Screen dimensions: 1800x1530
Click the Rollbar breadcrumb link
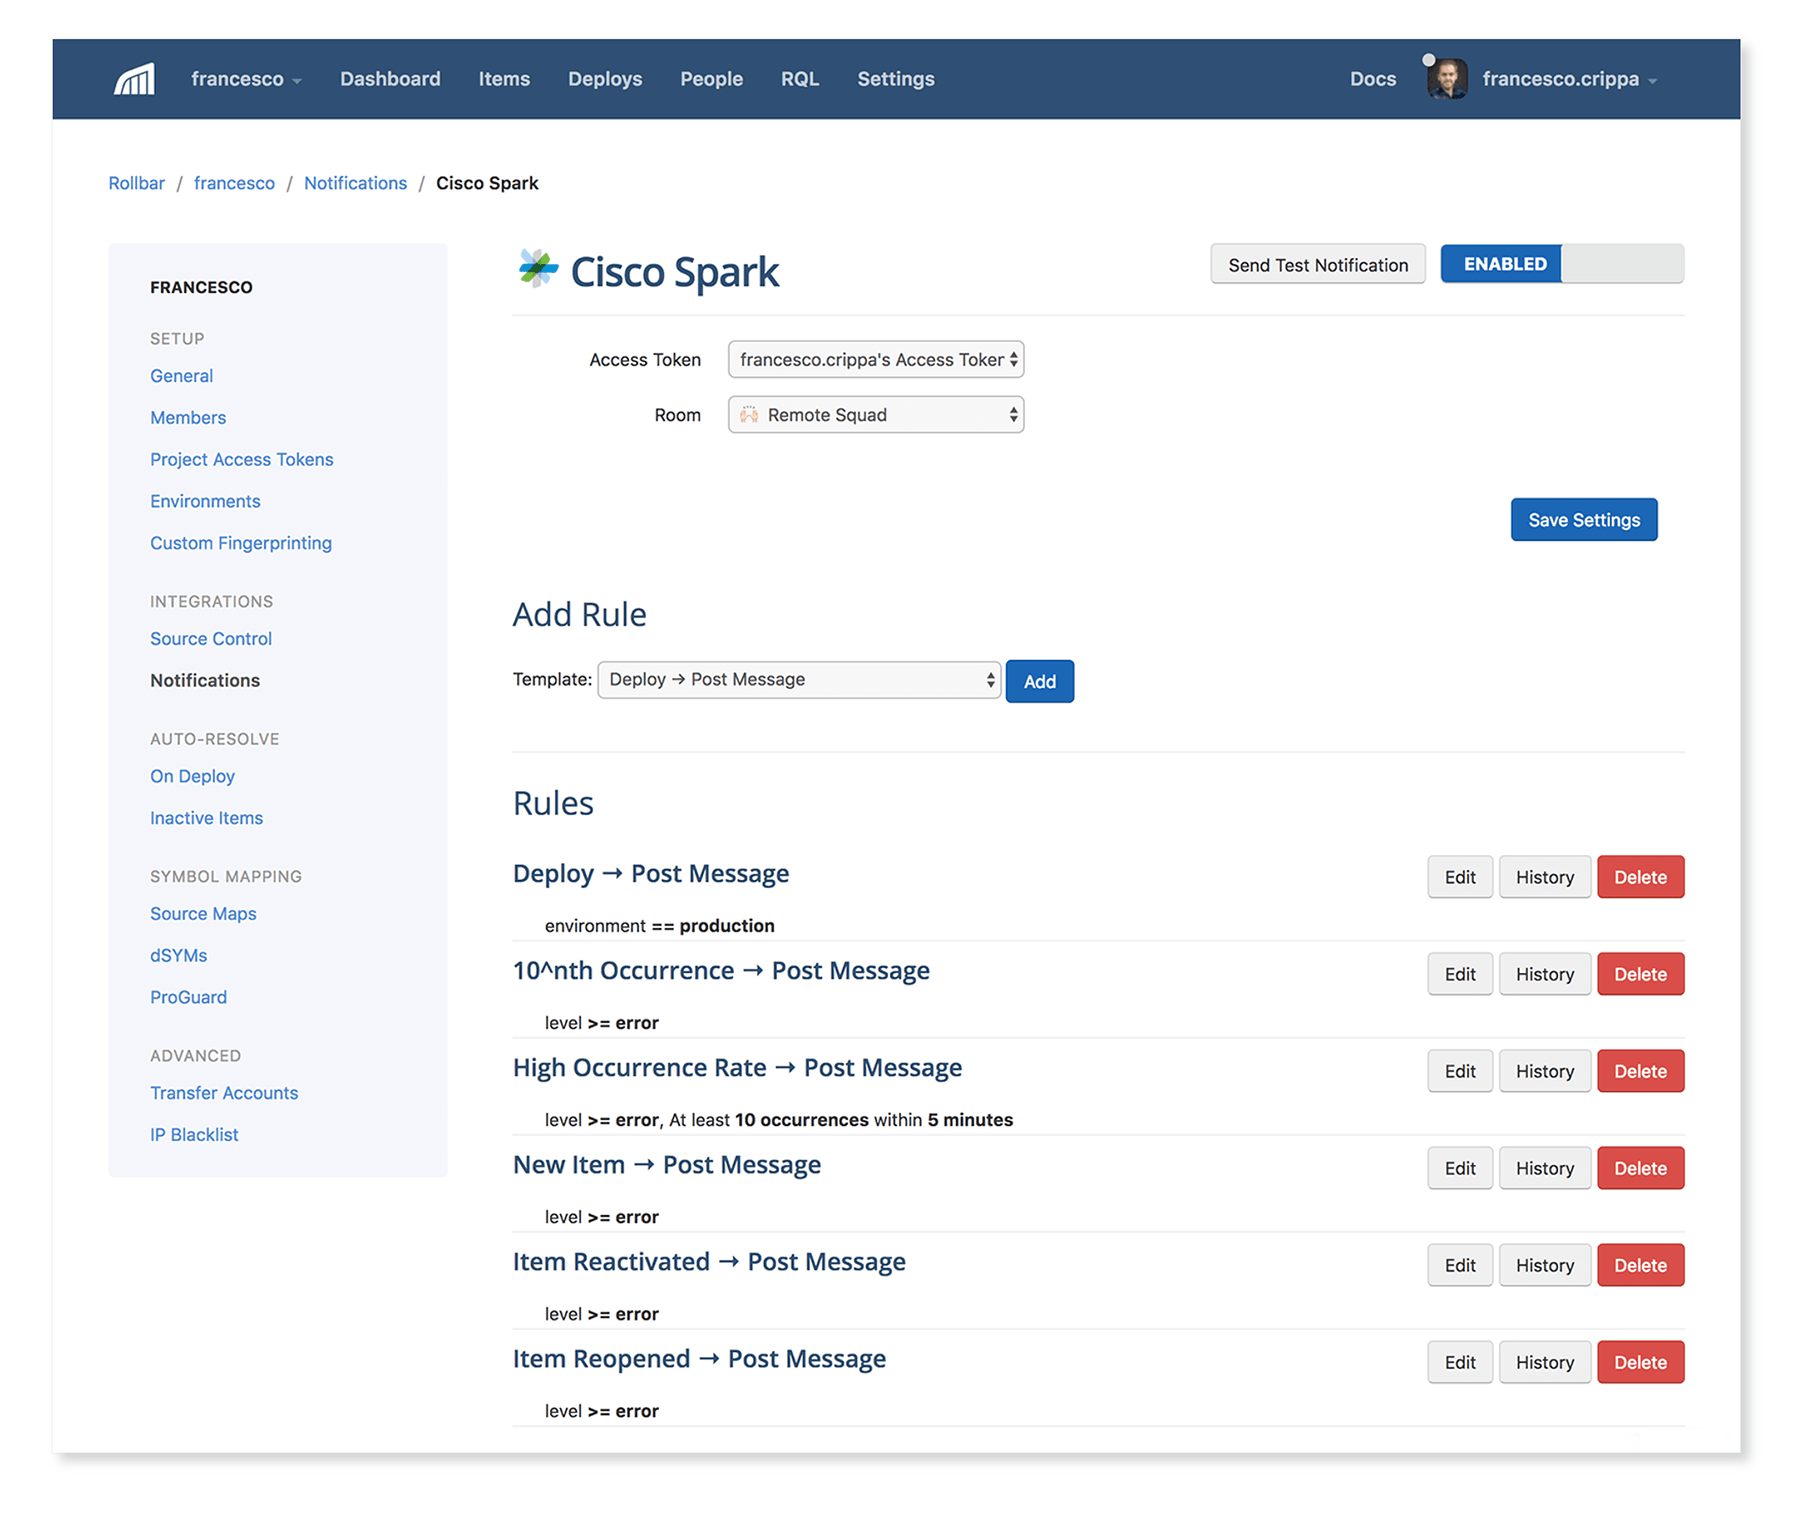pyautogui.click(x=137, y=183)
